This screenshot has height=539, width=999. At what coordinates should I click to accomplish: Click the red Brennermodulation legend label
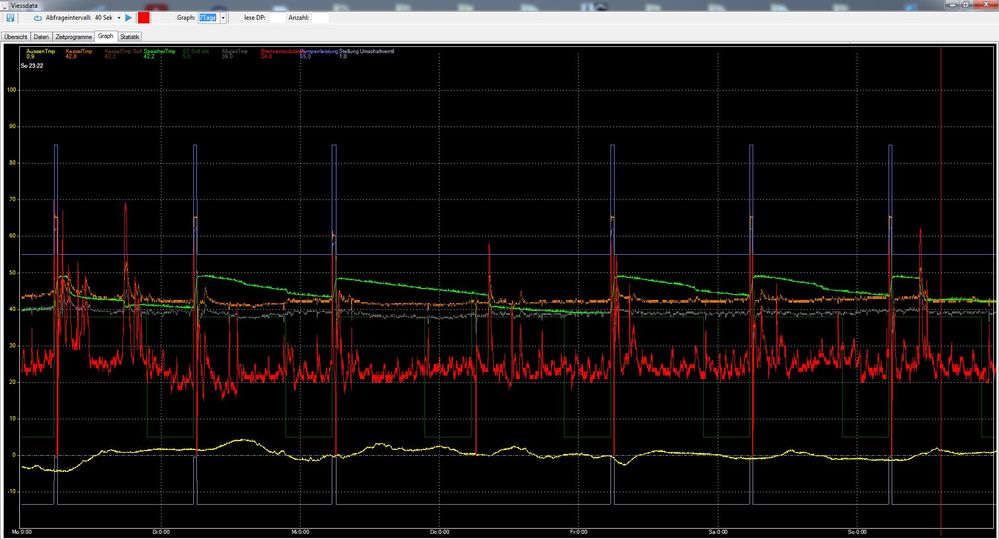pos(279,51)
